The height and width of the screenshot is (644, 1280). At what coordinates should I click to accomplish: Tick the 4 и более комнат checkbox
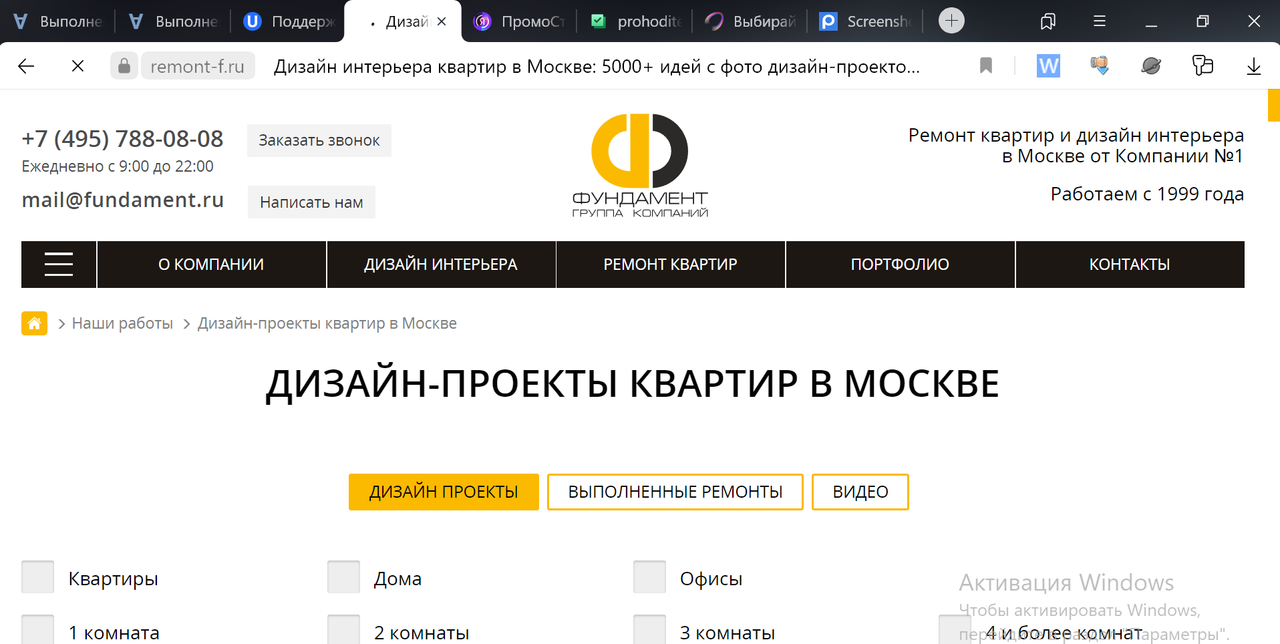[955, 630]
